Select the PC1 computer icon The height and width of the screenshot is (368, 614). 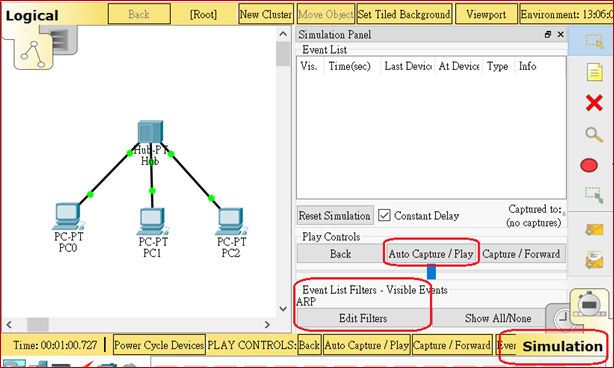coord(152,222)
